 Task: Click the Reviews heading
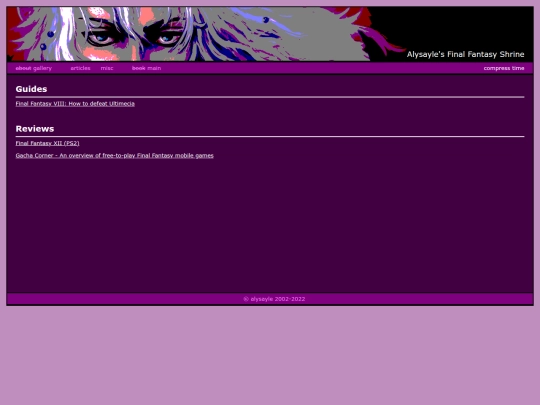click(35, 129)
